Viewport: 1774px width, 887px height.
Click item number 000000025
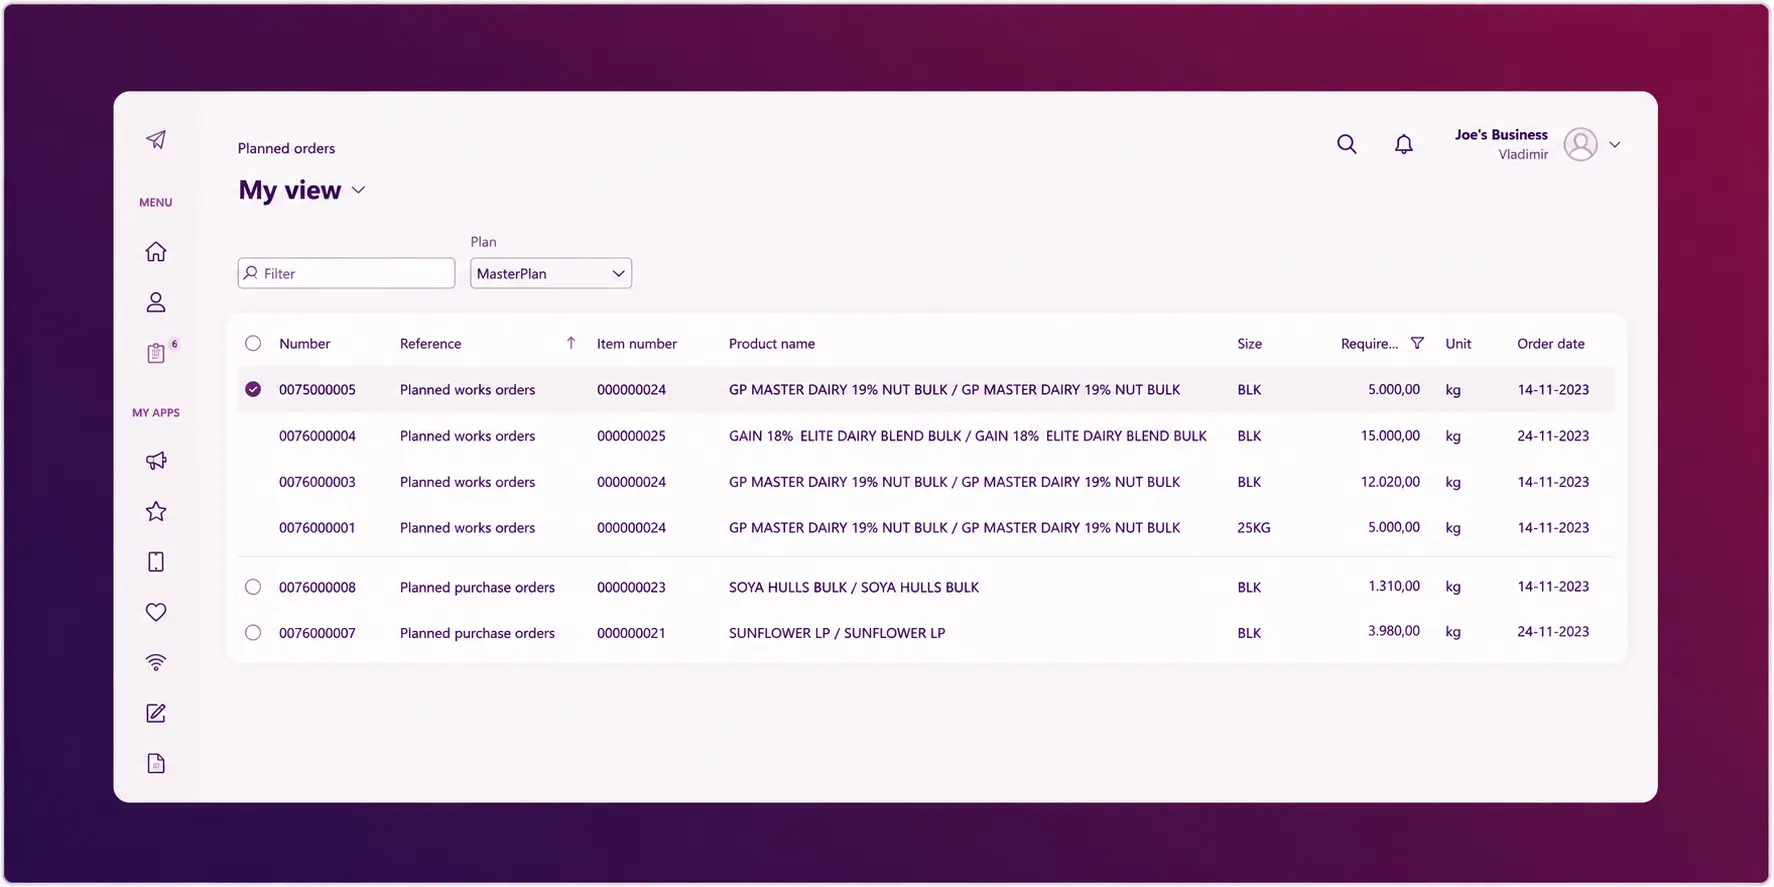coord(631,436)
